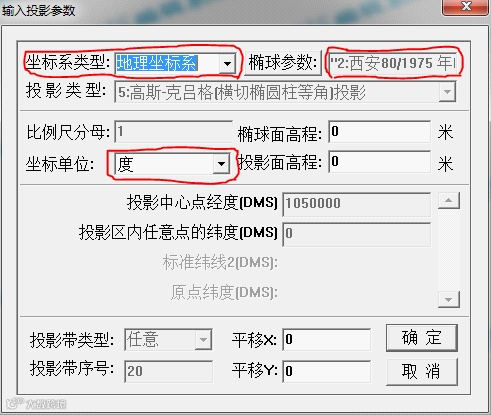The height and width of the screenshot is (415, 491).
Task: Confirm with the 确定 button
Action: pos(422,338)
